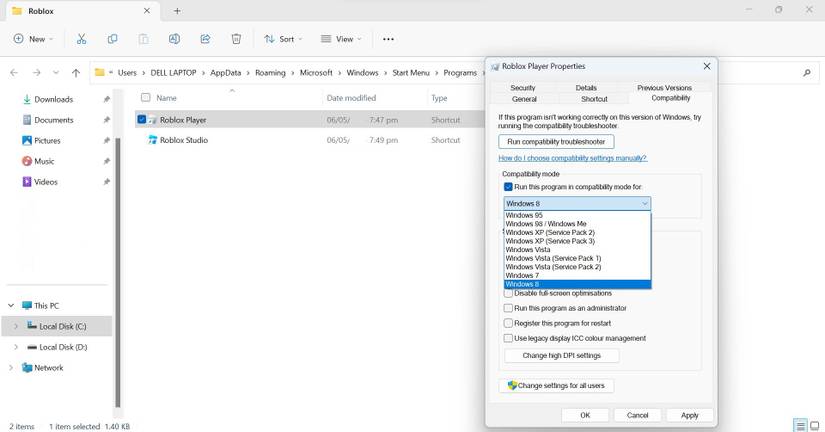825x432 pixels.
Task: Open How do I choose compatibility settings link
Action: (572, 158)
